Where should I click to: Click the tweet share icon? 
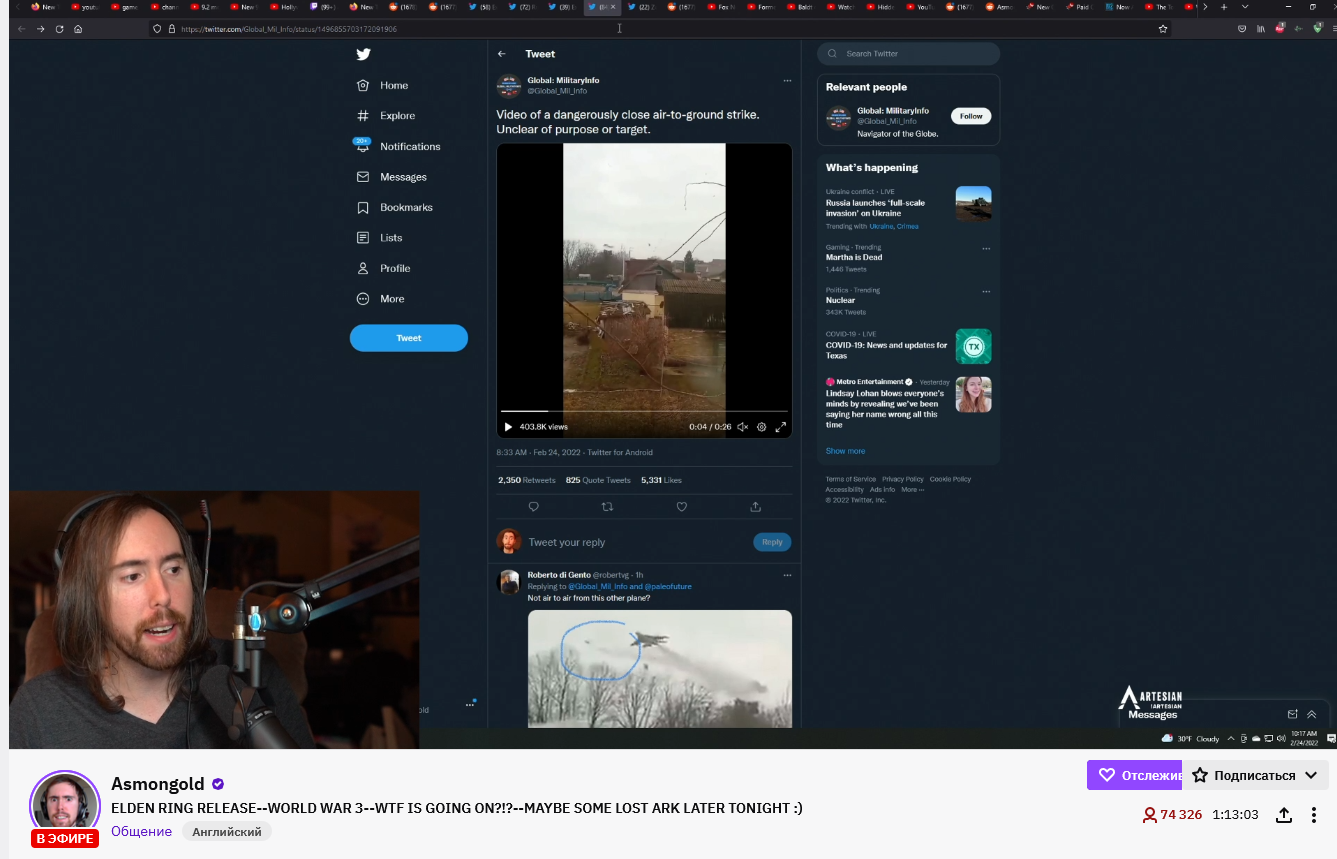[755, 507]
